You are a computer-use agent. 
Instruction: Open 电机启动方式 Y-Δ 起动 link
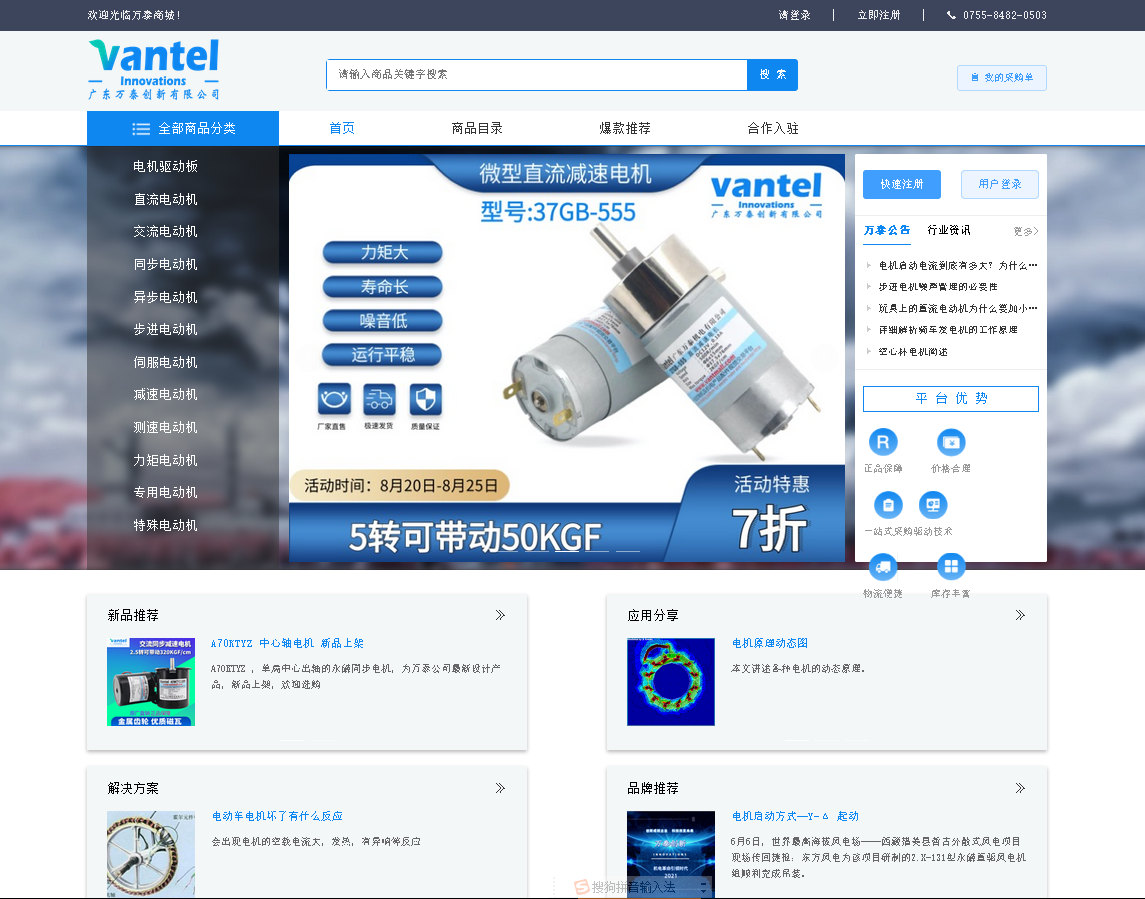click(795, 816)
